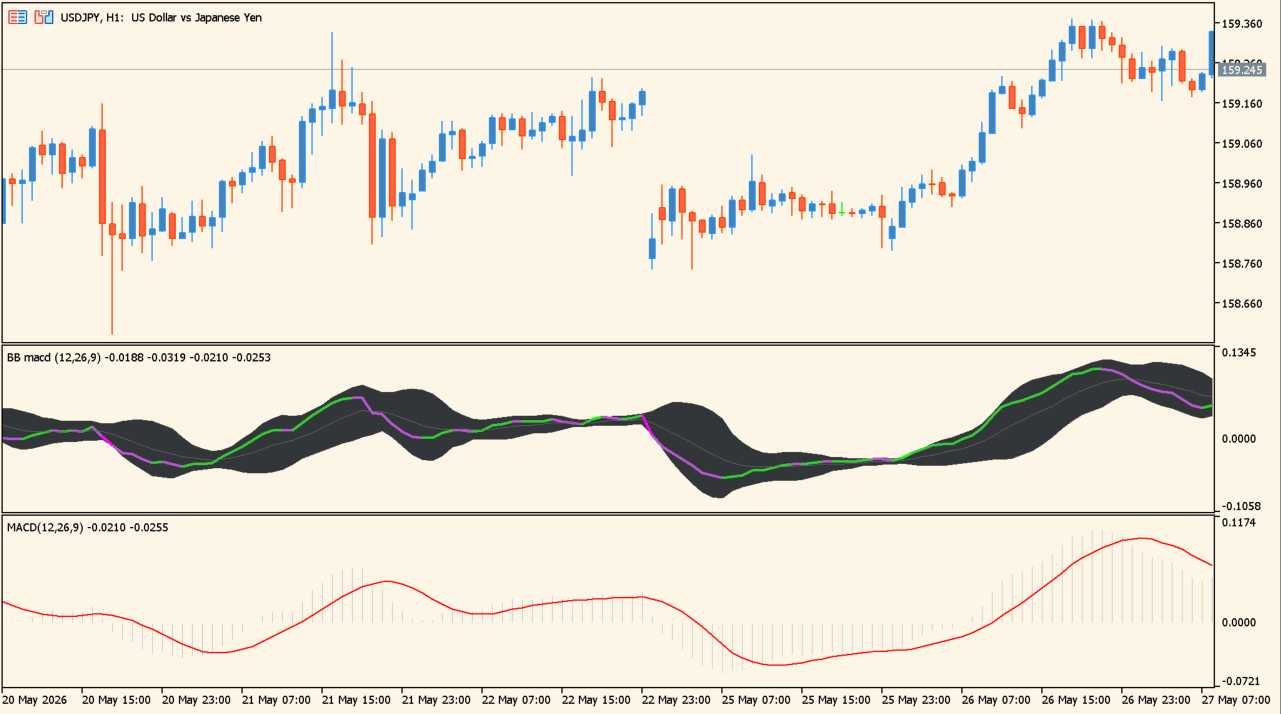Select the BB macd (12,26,9) indicator label
1281x714 pixels.
[x=139, y=357]
